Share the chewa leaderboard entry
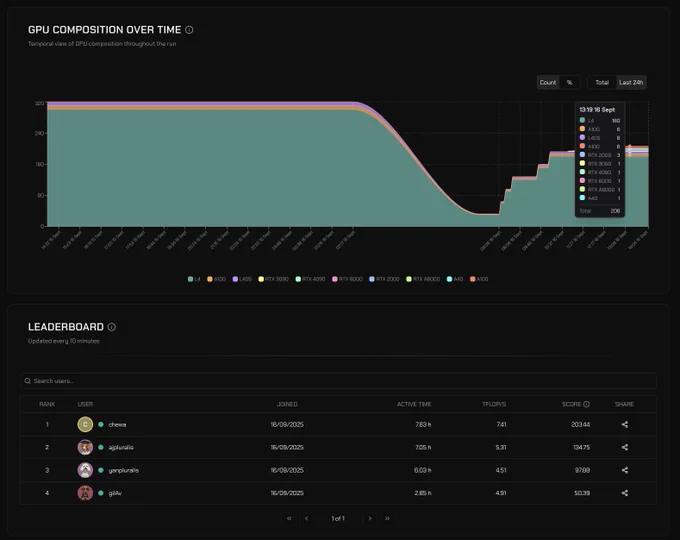This screenshot has height=540, width=680. pyautogui.click(x=624, y=425)
